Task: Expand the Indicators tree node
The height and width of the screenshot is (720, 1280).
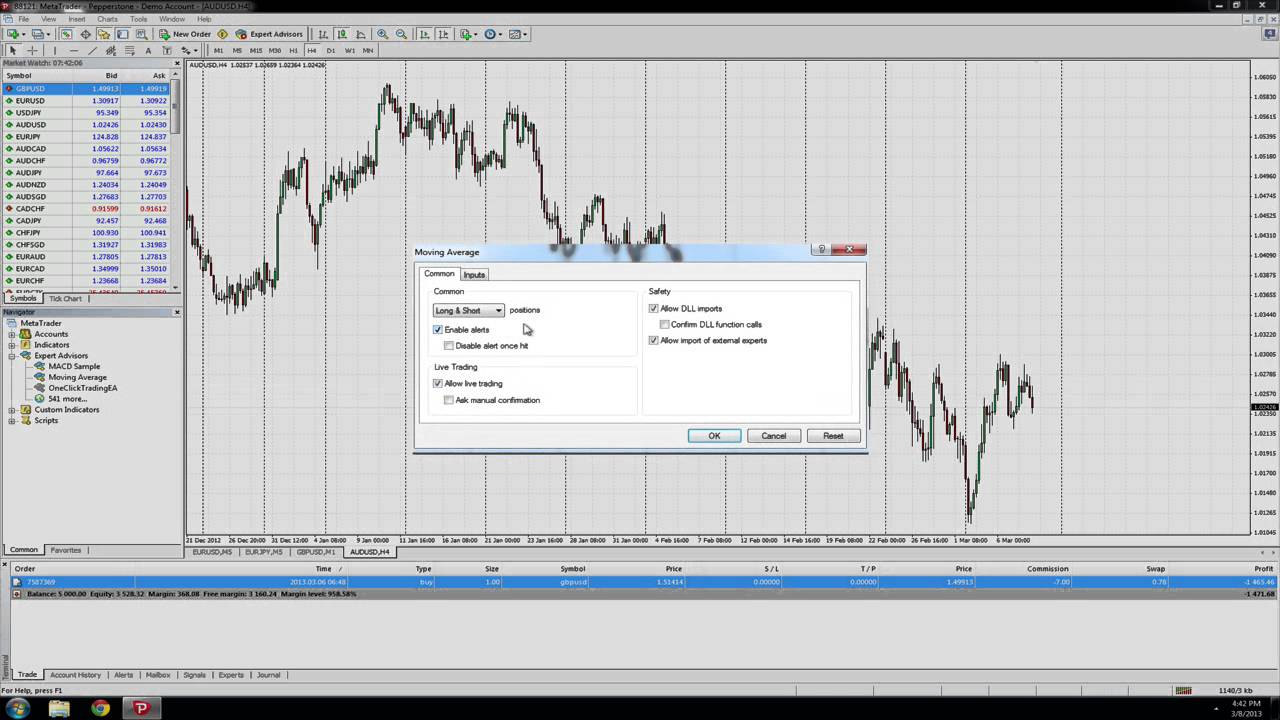Action: tap(12, 345)
